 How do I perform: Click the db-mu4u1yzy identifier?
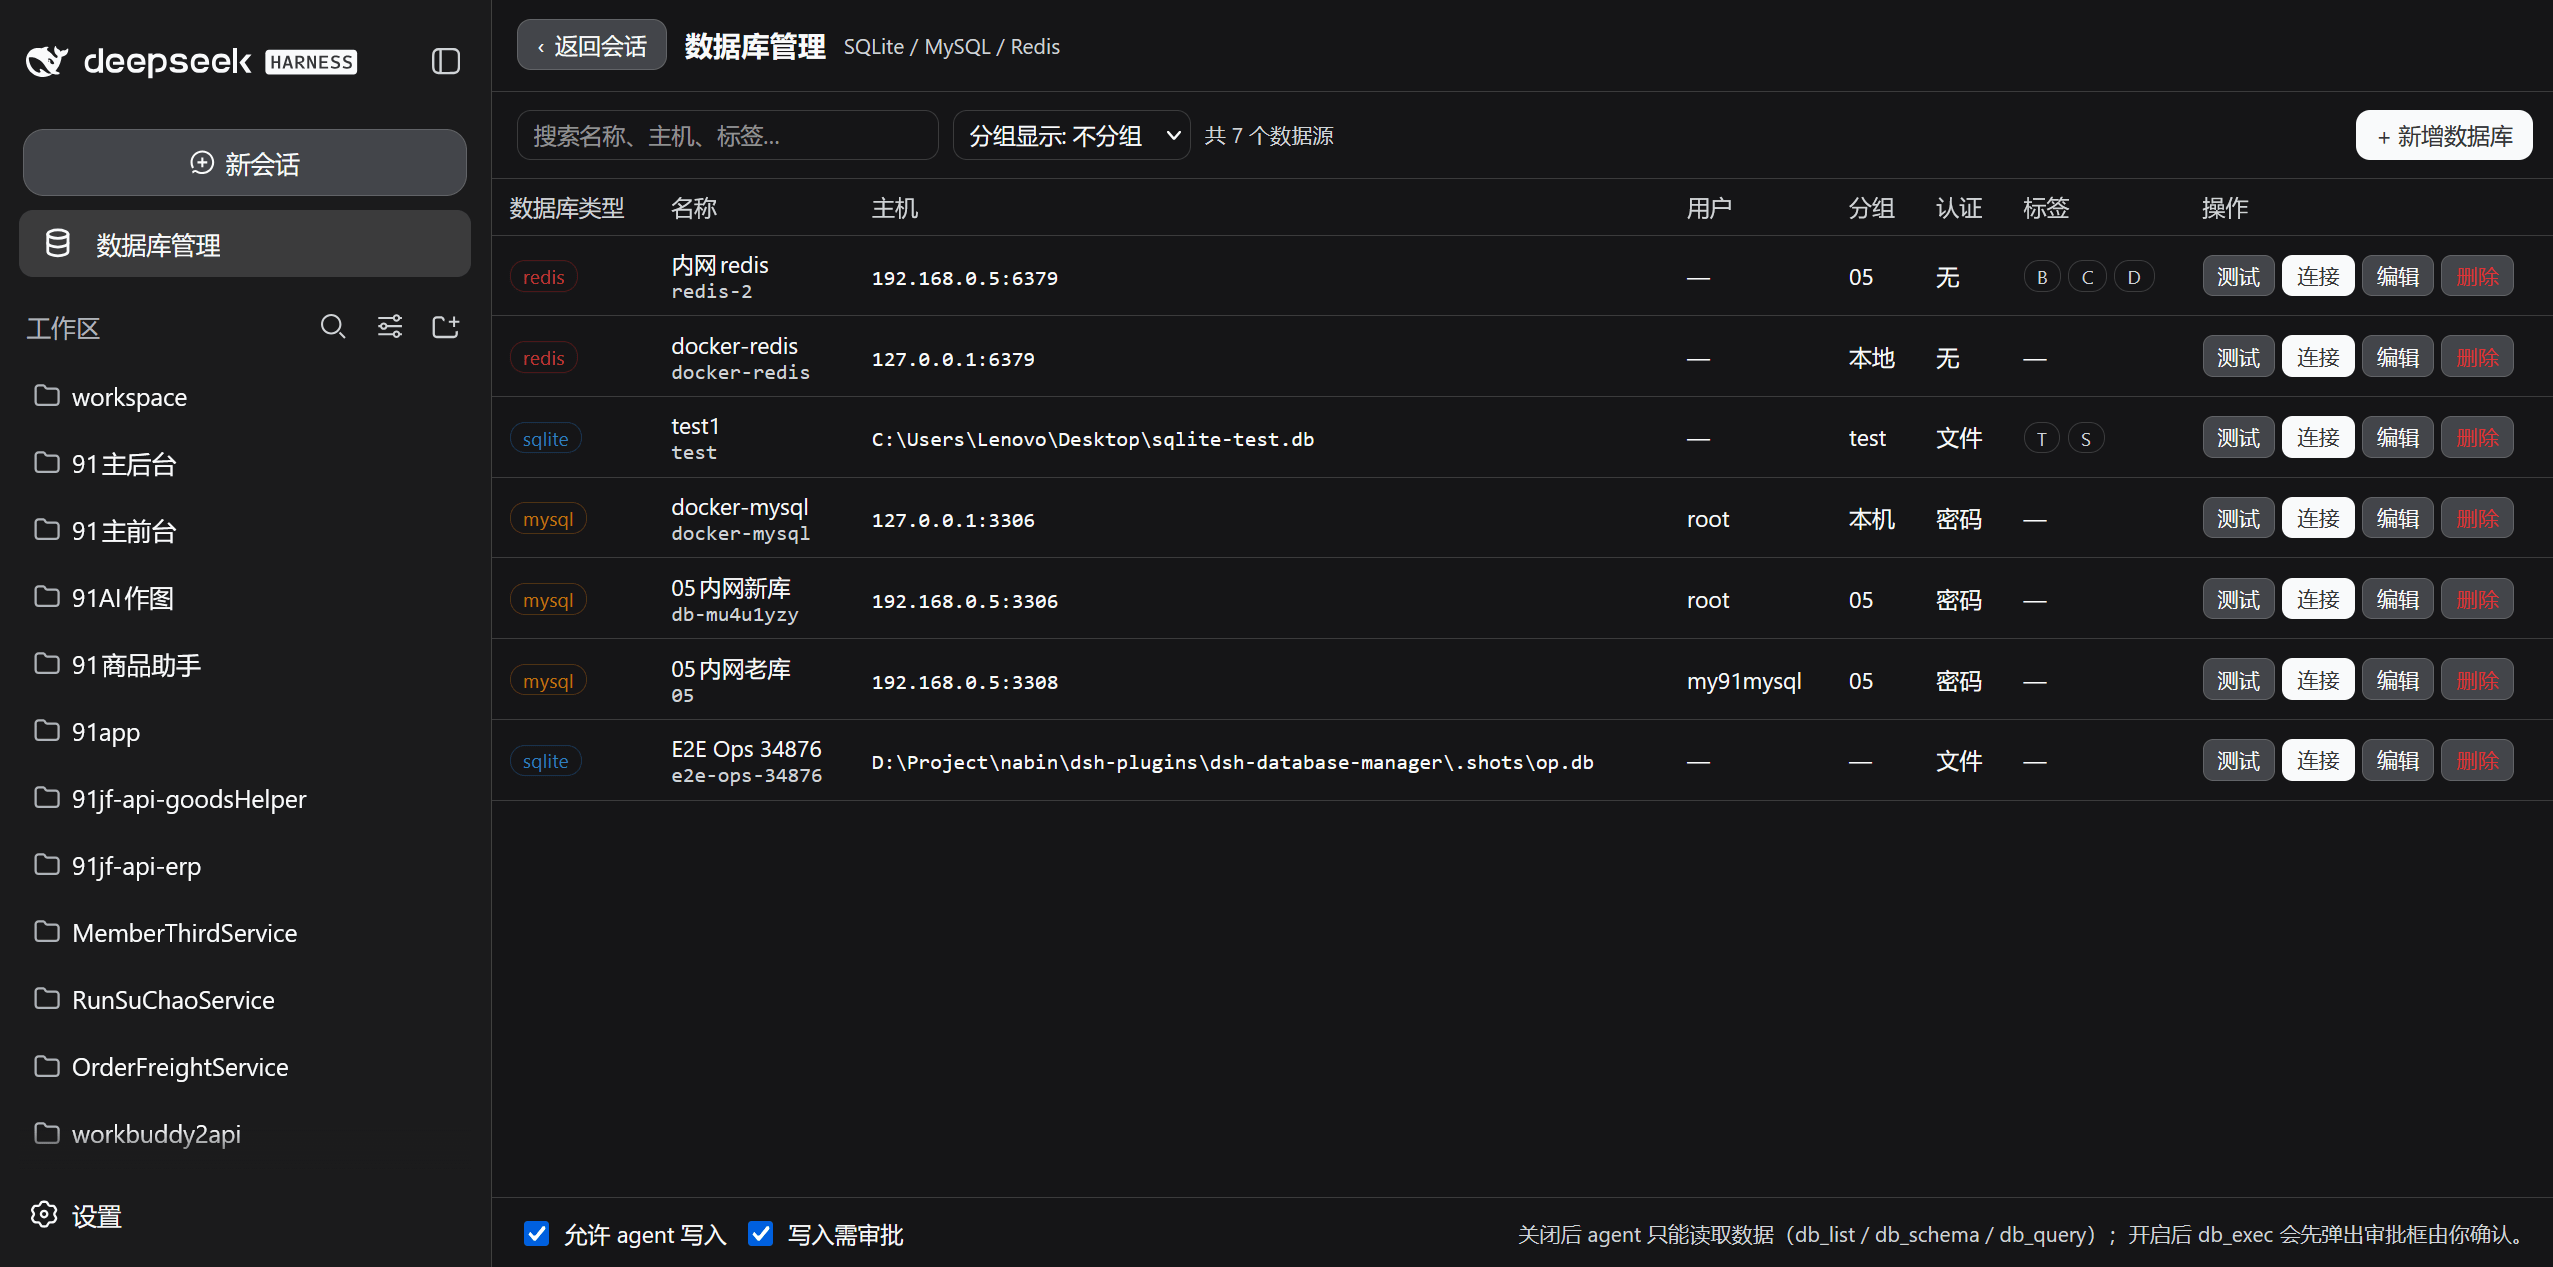point(735,614)
